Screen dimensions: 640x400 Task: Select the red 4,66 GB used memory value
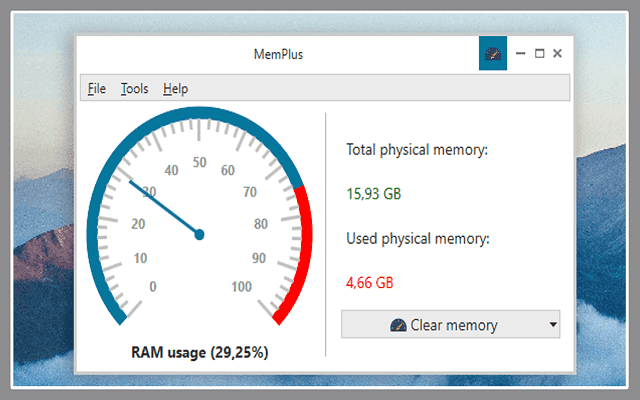tap(369, 283)
